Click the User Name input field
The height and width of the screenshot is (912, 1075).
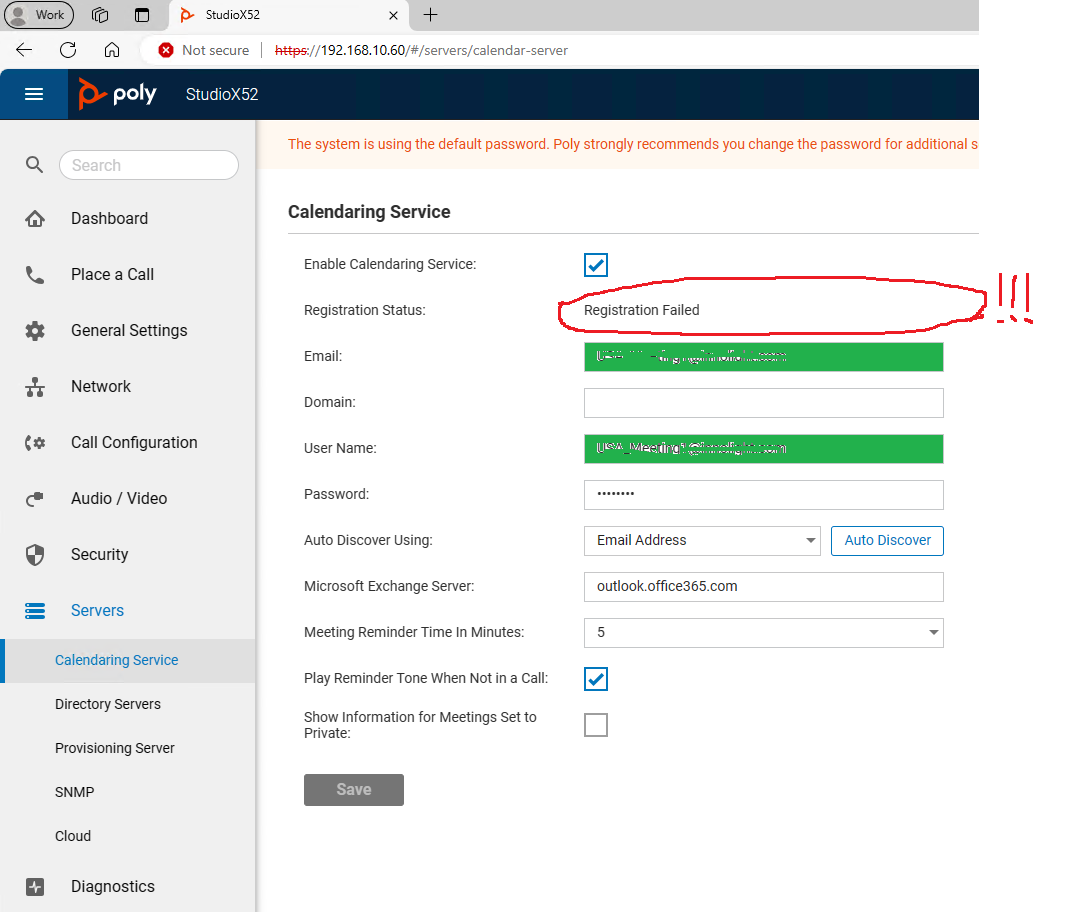point(764,448)
